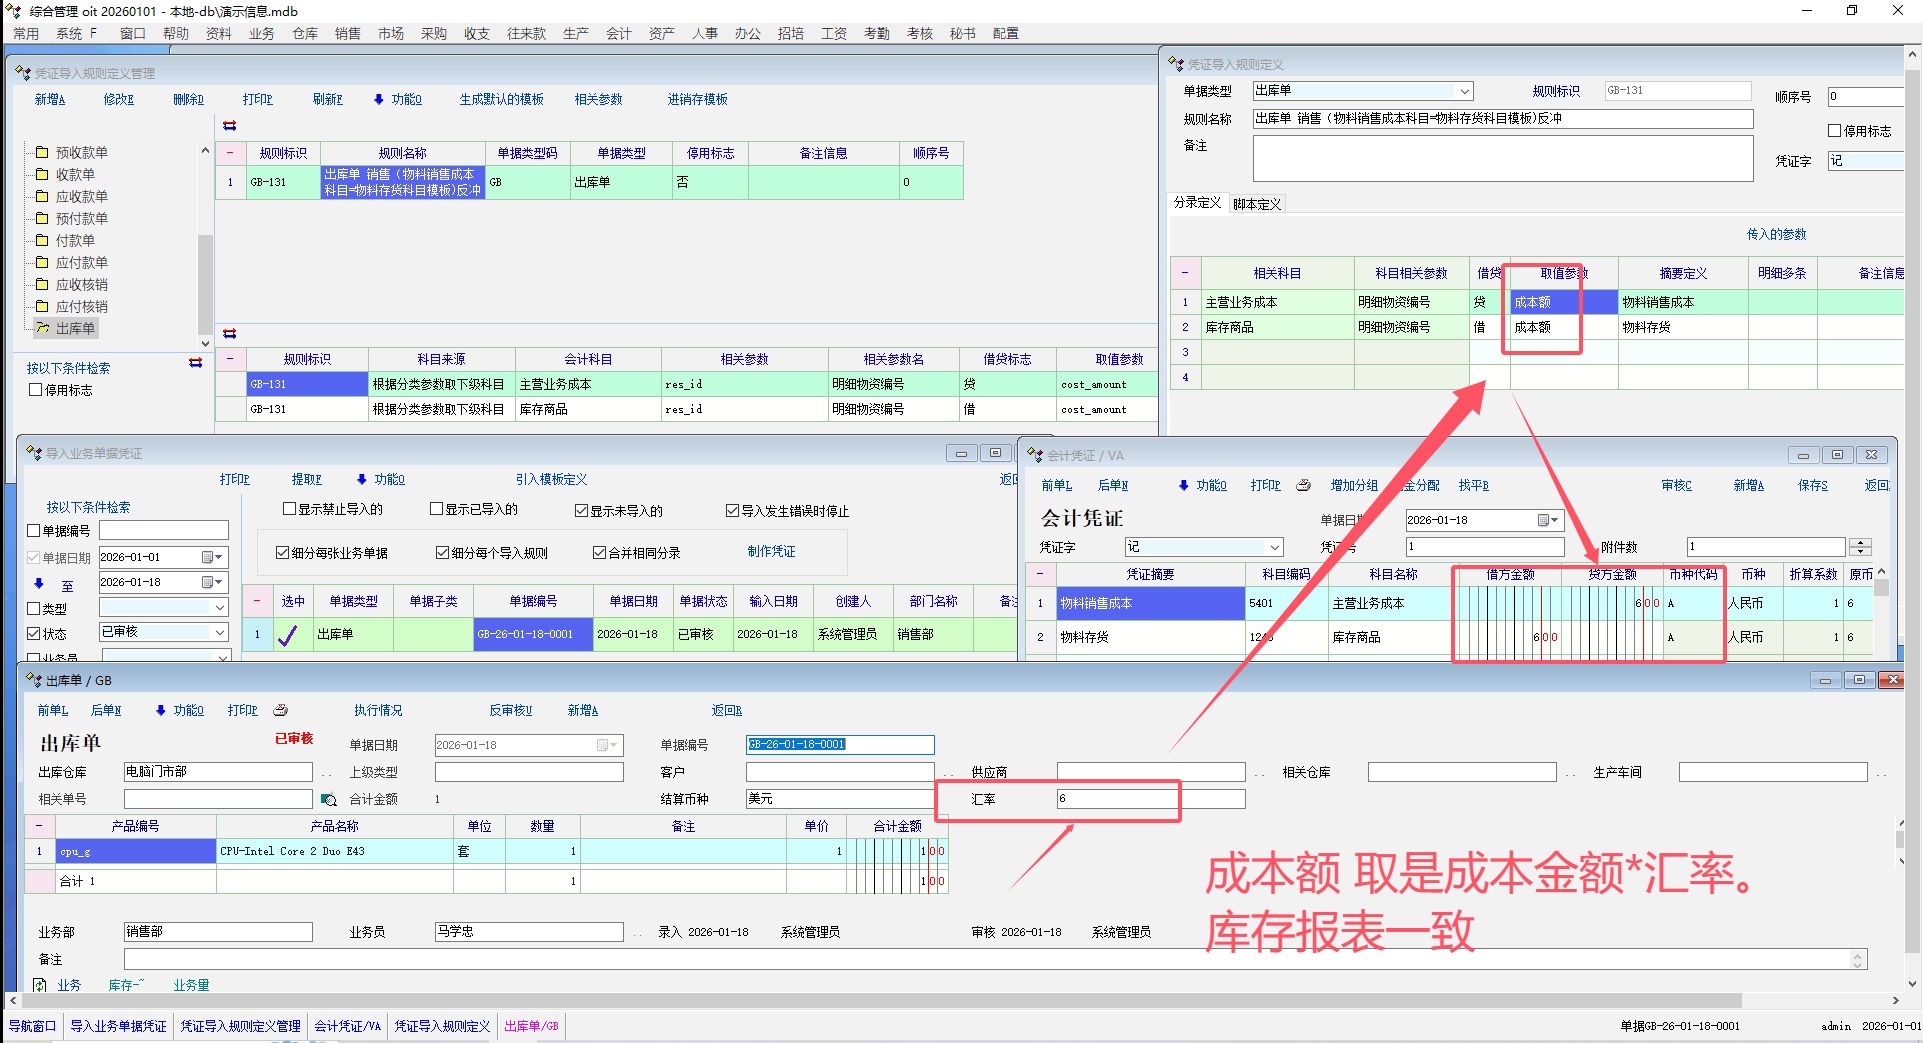Click 生成默认的模板 in the toolbar
The width and height of the screenshot is (1923, 1043).
point(501,99)
